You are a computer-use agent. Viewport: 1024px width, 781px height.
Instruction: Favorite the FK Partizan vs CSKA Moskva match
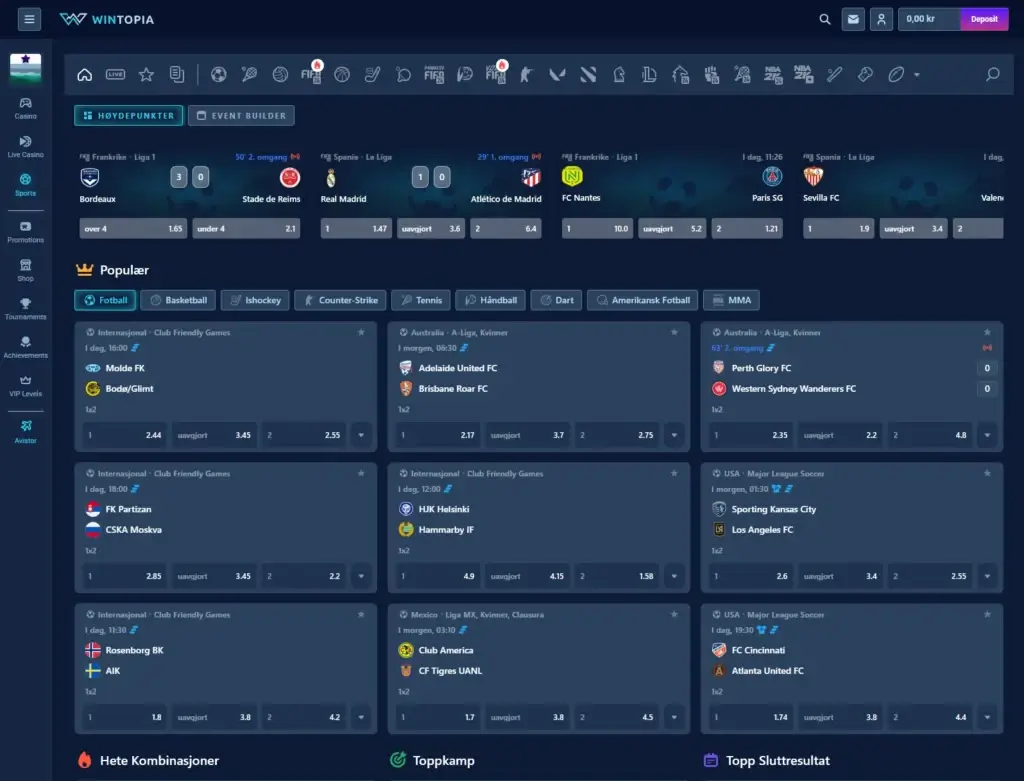pos(361,473)
